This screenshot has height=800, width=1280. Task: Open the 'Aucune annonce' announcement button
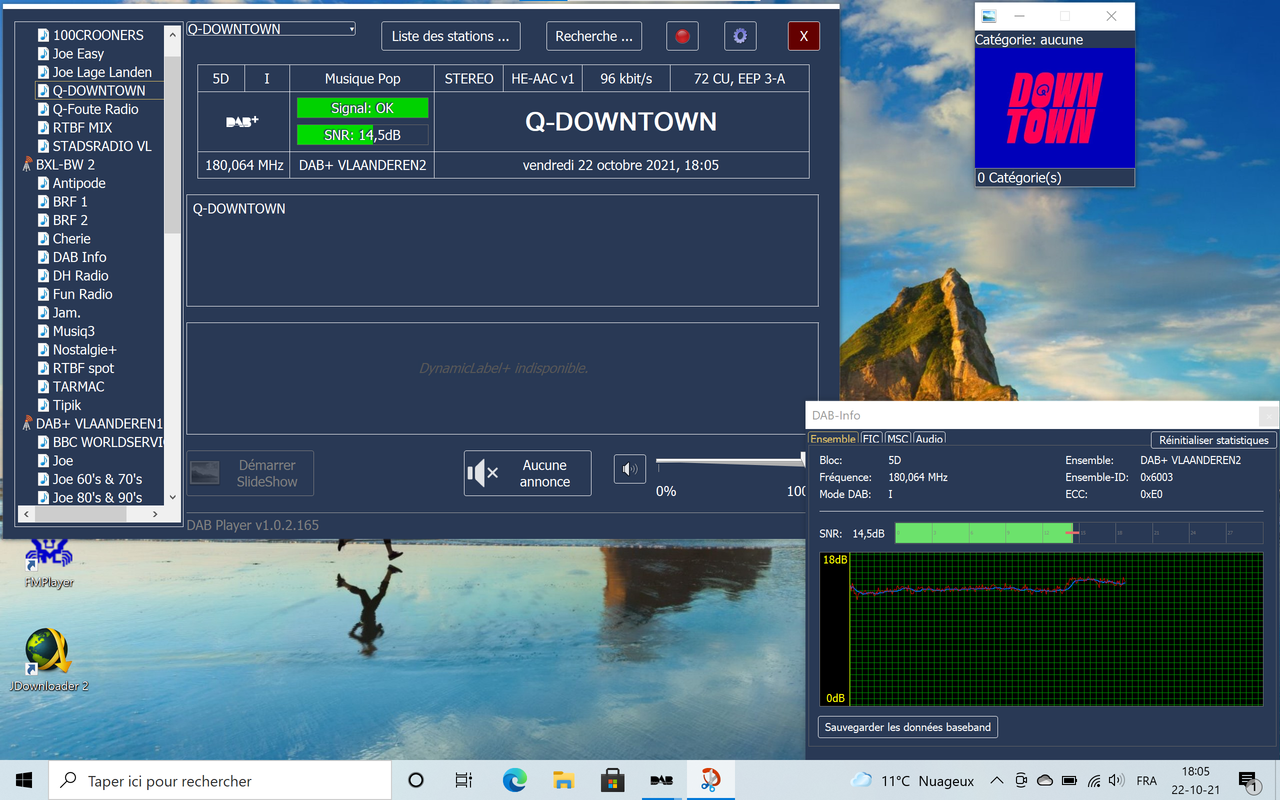point(527,473)
